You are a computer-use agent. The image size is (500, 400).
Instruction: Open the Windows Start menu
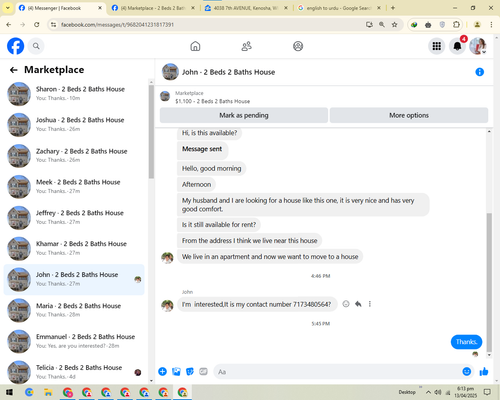coord(9,392)
